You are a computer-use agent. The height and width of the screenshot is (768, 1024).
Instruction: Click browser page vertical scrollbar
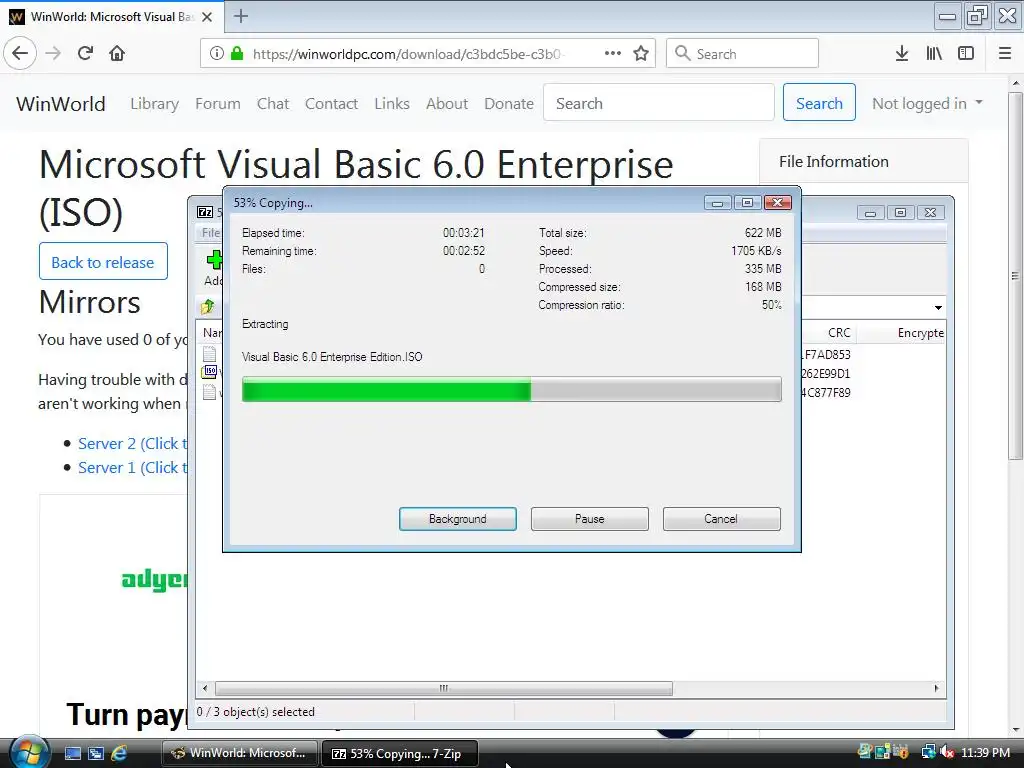1016,276
